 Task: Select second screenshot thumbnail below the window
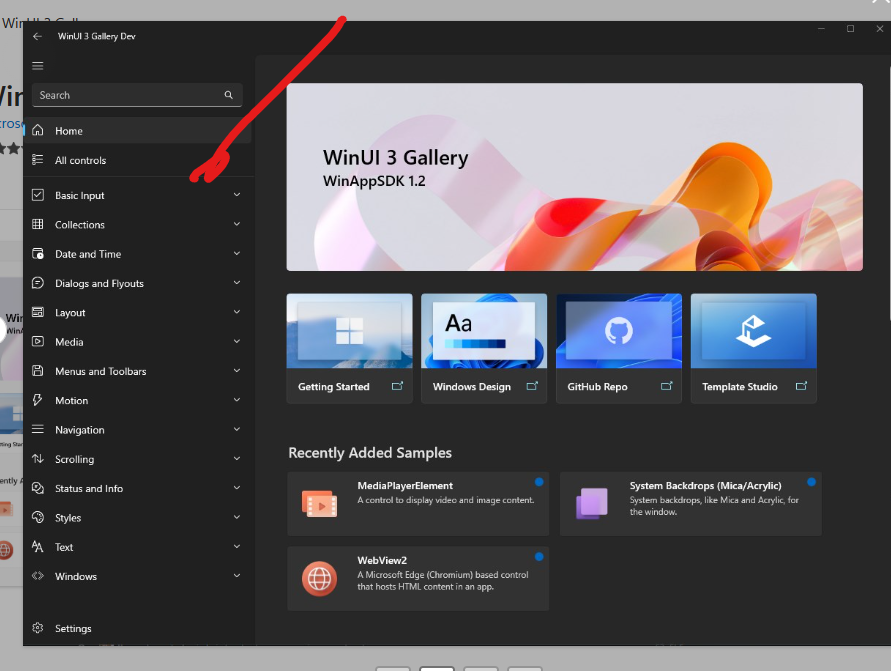(x=436, y=669)
